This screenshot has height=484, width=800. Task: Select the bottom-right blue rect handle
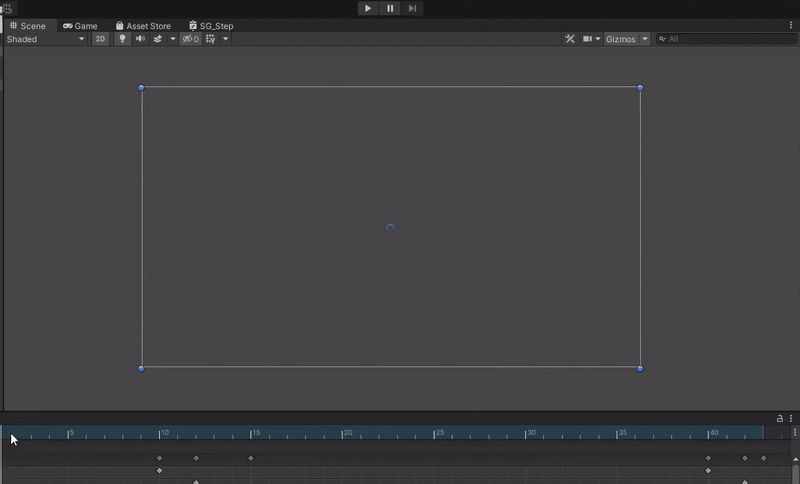click(x=640, y=368)
